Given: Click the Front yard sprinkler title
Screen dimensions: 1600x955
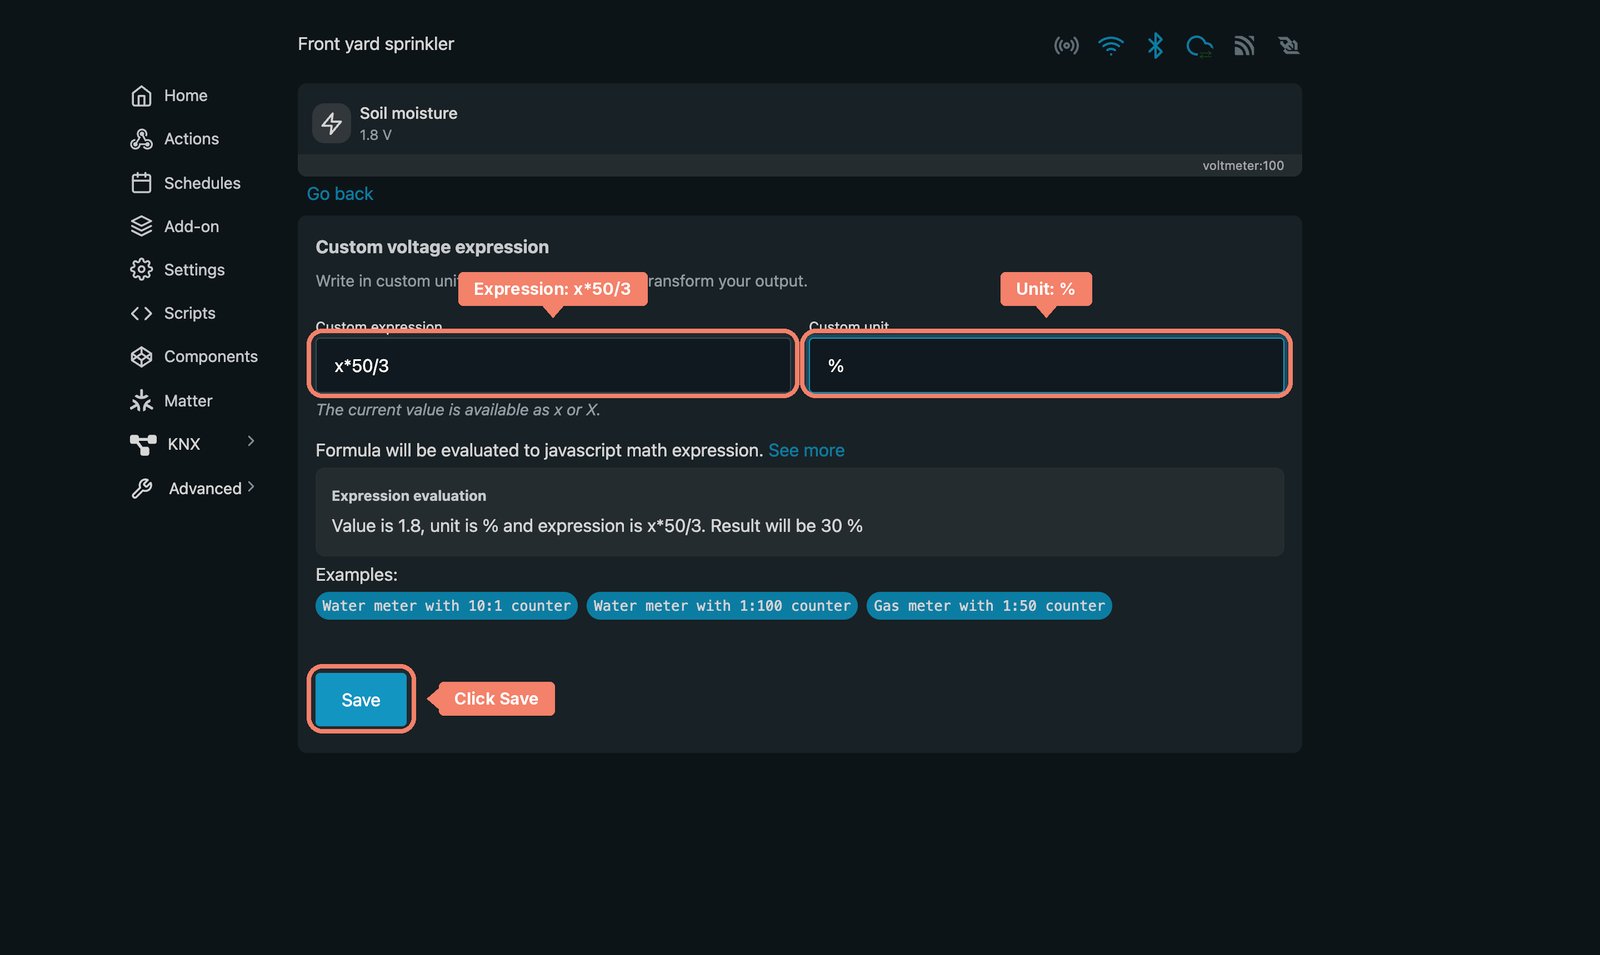Looking at the screenshot, I should pyautogui.click(x=376, y=44).
